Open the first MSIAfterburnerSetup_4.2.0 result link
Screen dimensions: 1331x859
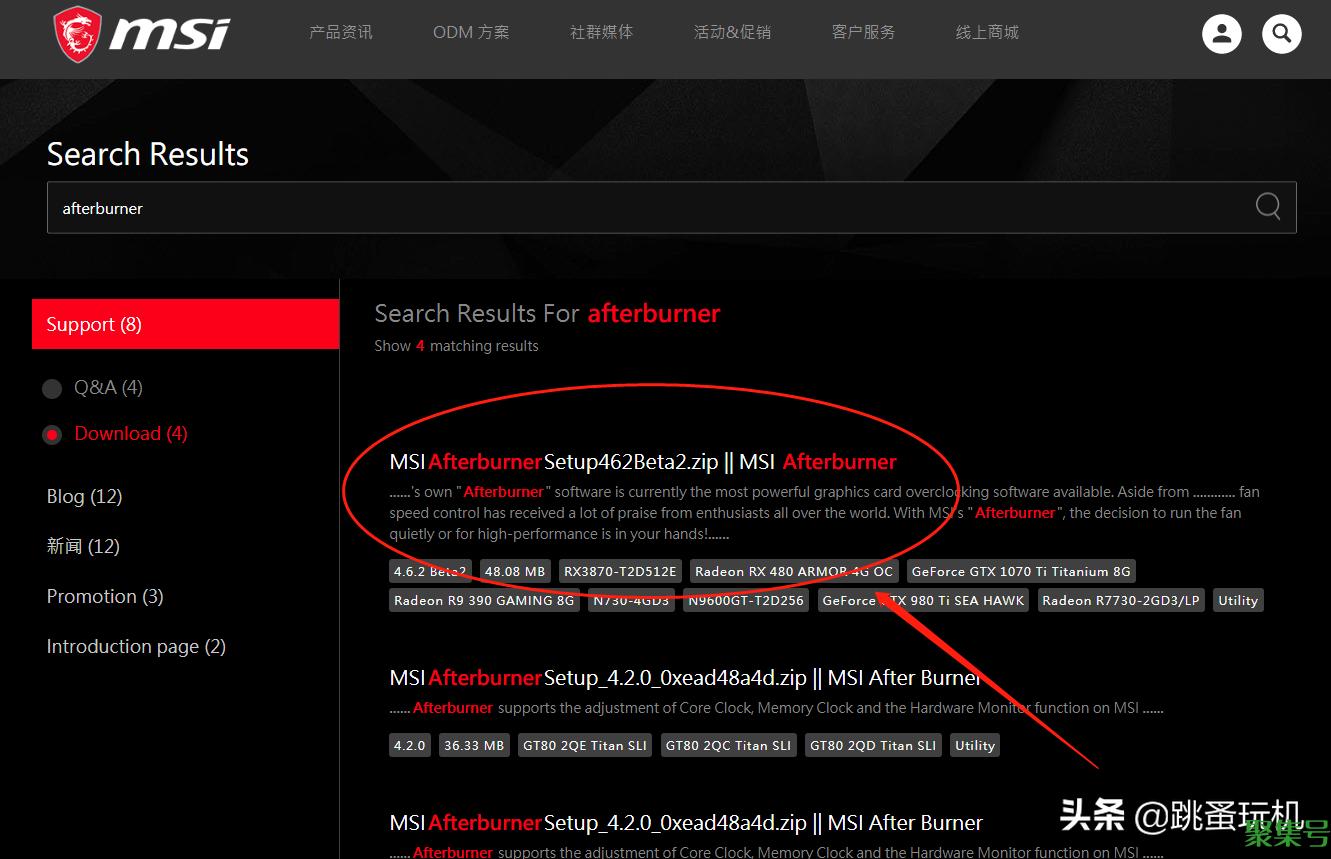pyautogui.click(x=686, y=678)
